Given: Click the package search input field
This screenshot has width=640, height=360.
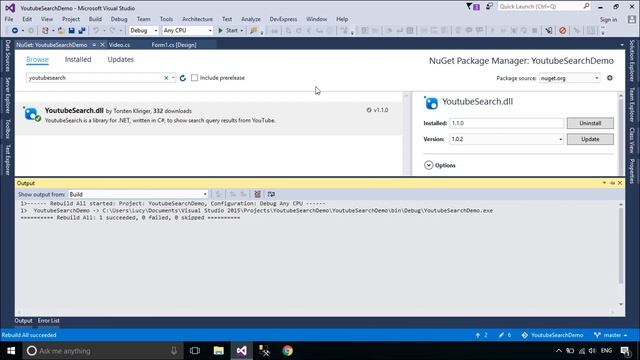Looking at the screenshot, I should [95, 78].
